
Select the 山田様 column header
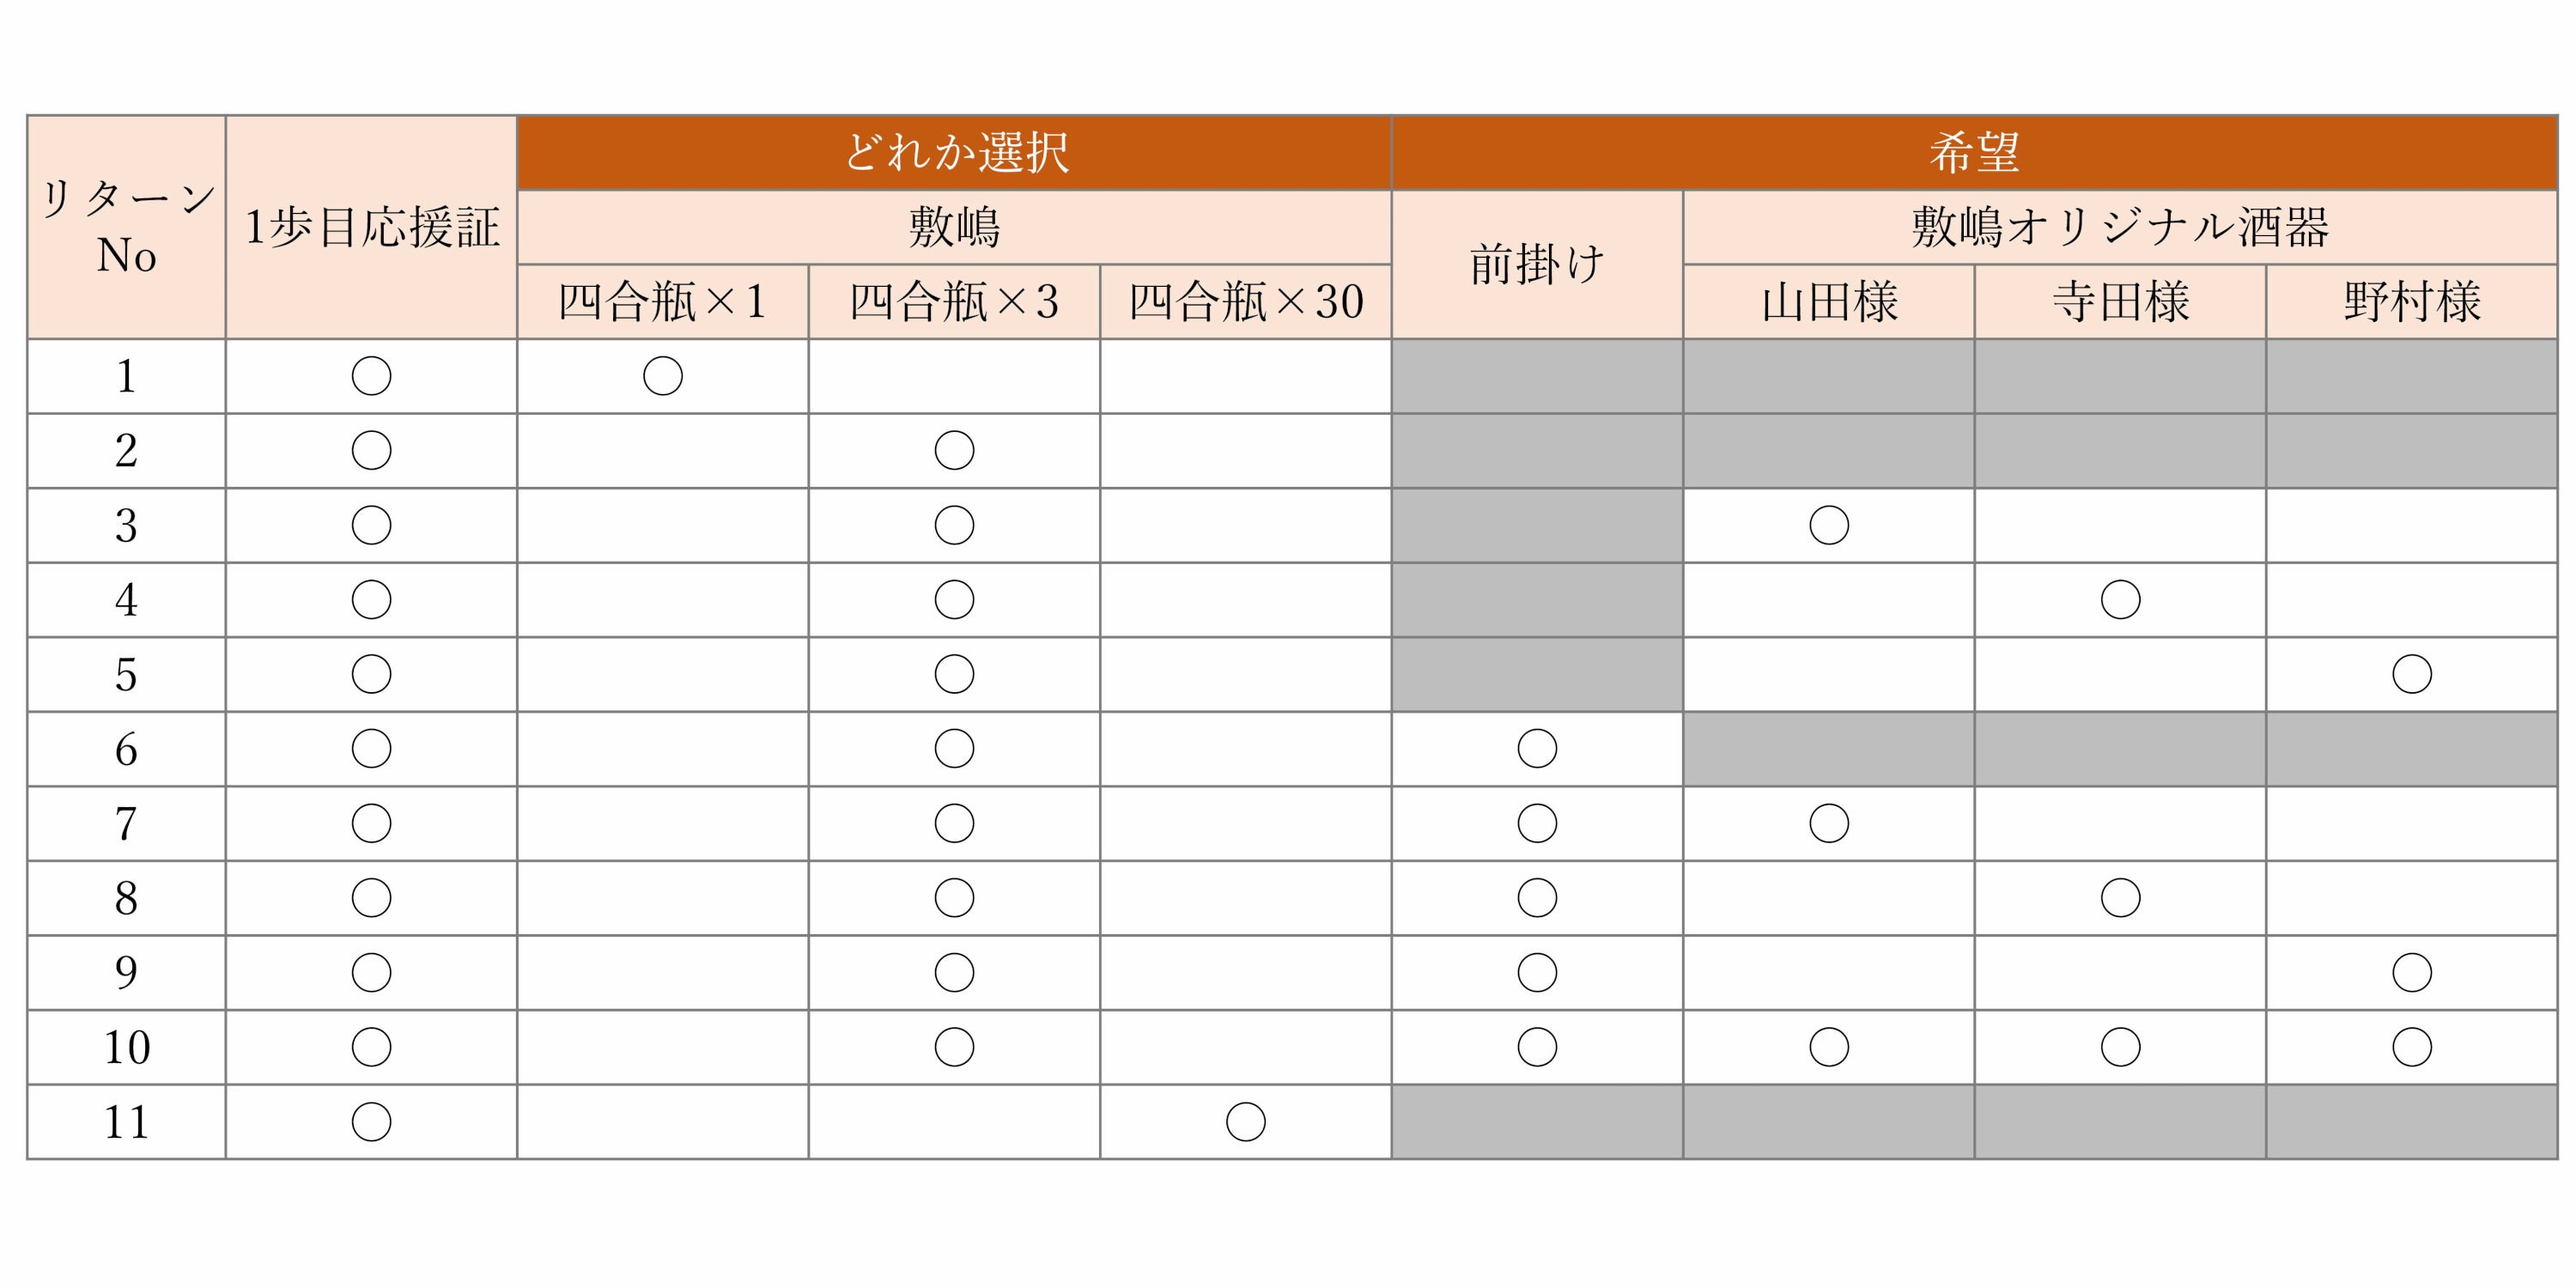coord(1829,302)
